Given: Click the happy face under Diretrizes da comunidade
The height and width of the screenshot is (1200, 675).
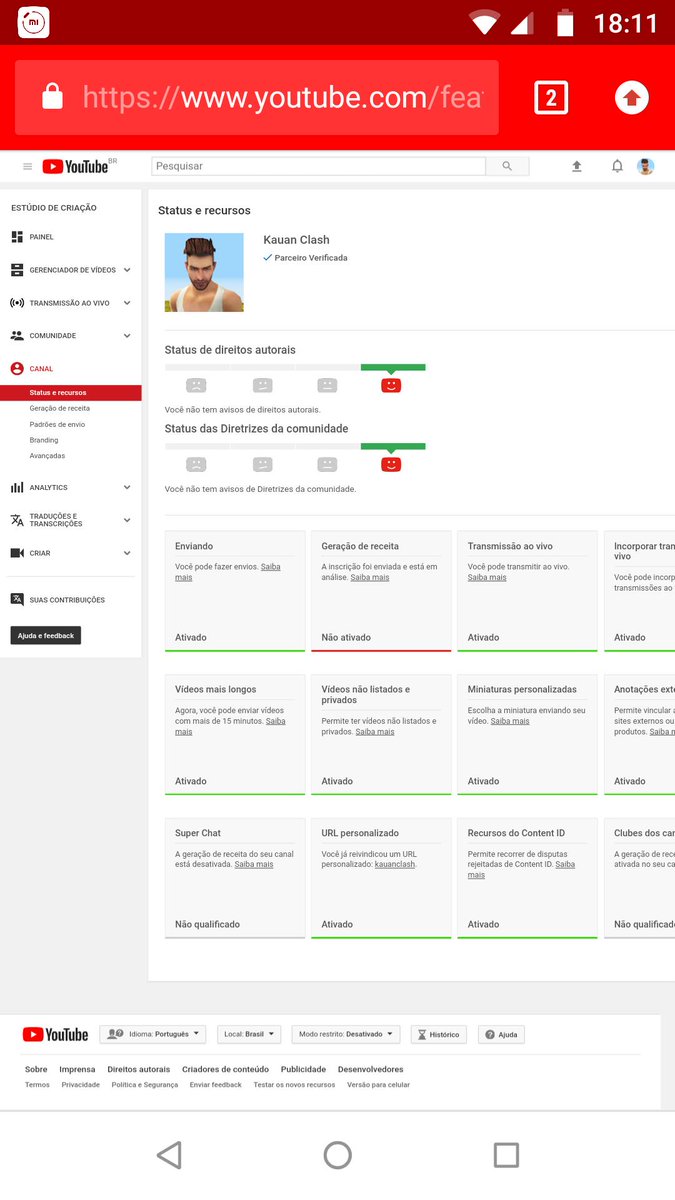Looking at the screenshot, I should pyautogui.click(x=391, y=464).
